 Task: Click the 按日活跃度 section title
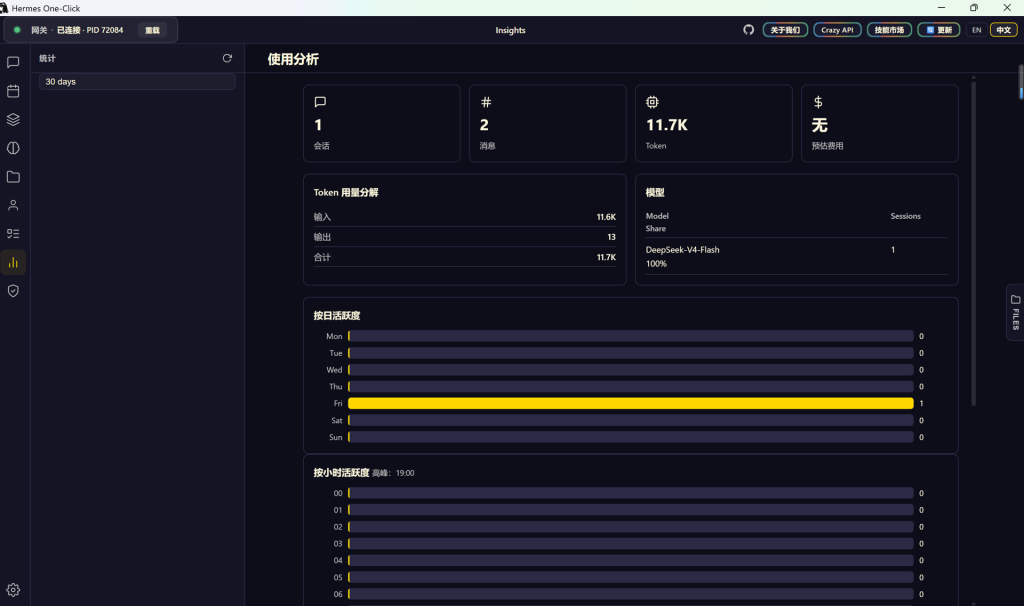337,315
